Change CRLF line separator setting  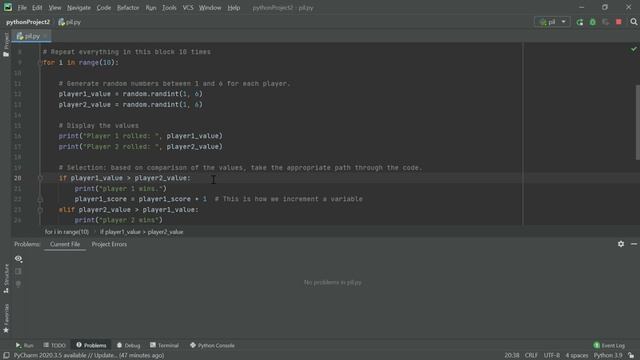[531, 356]
